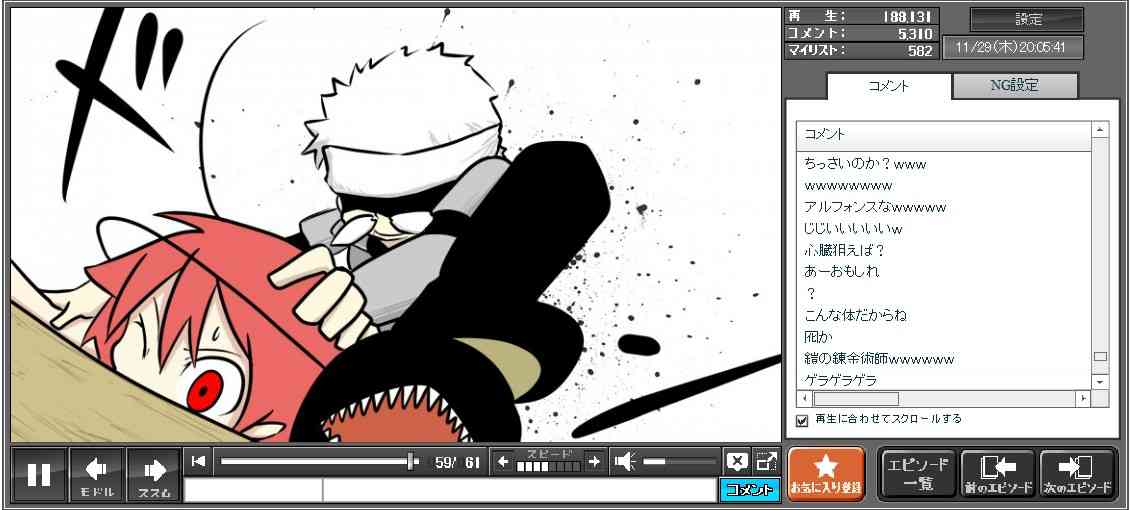Increase playback speed with right arrow

click(x=594, y=461)
